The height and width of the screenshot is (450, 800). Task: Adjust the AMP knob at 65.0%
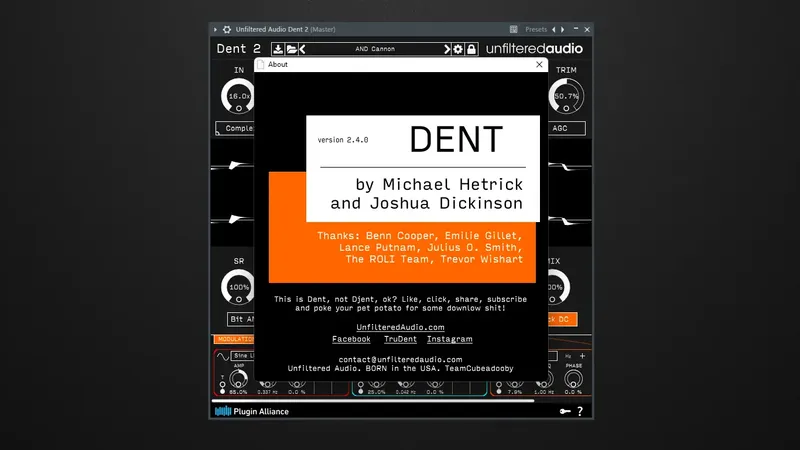238,379
